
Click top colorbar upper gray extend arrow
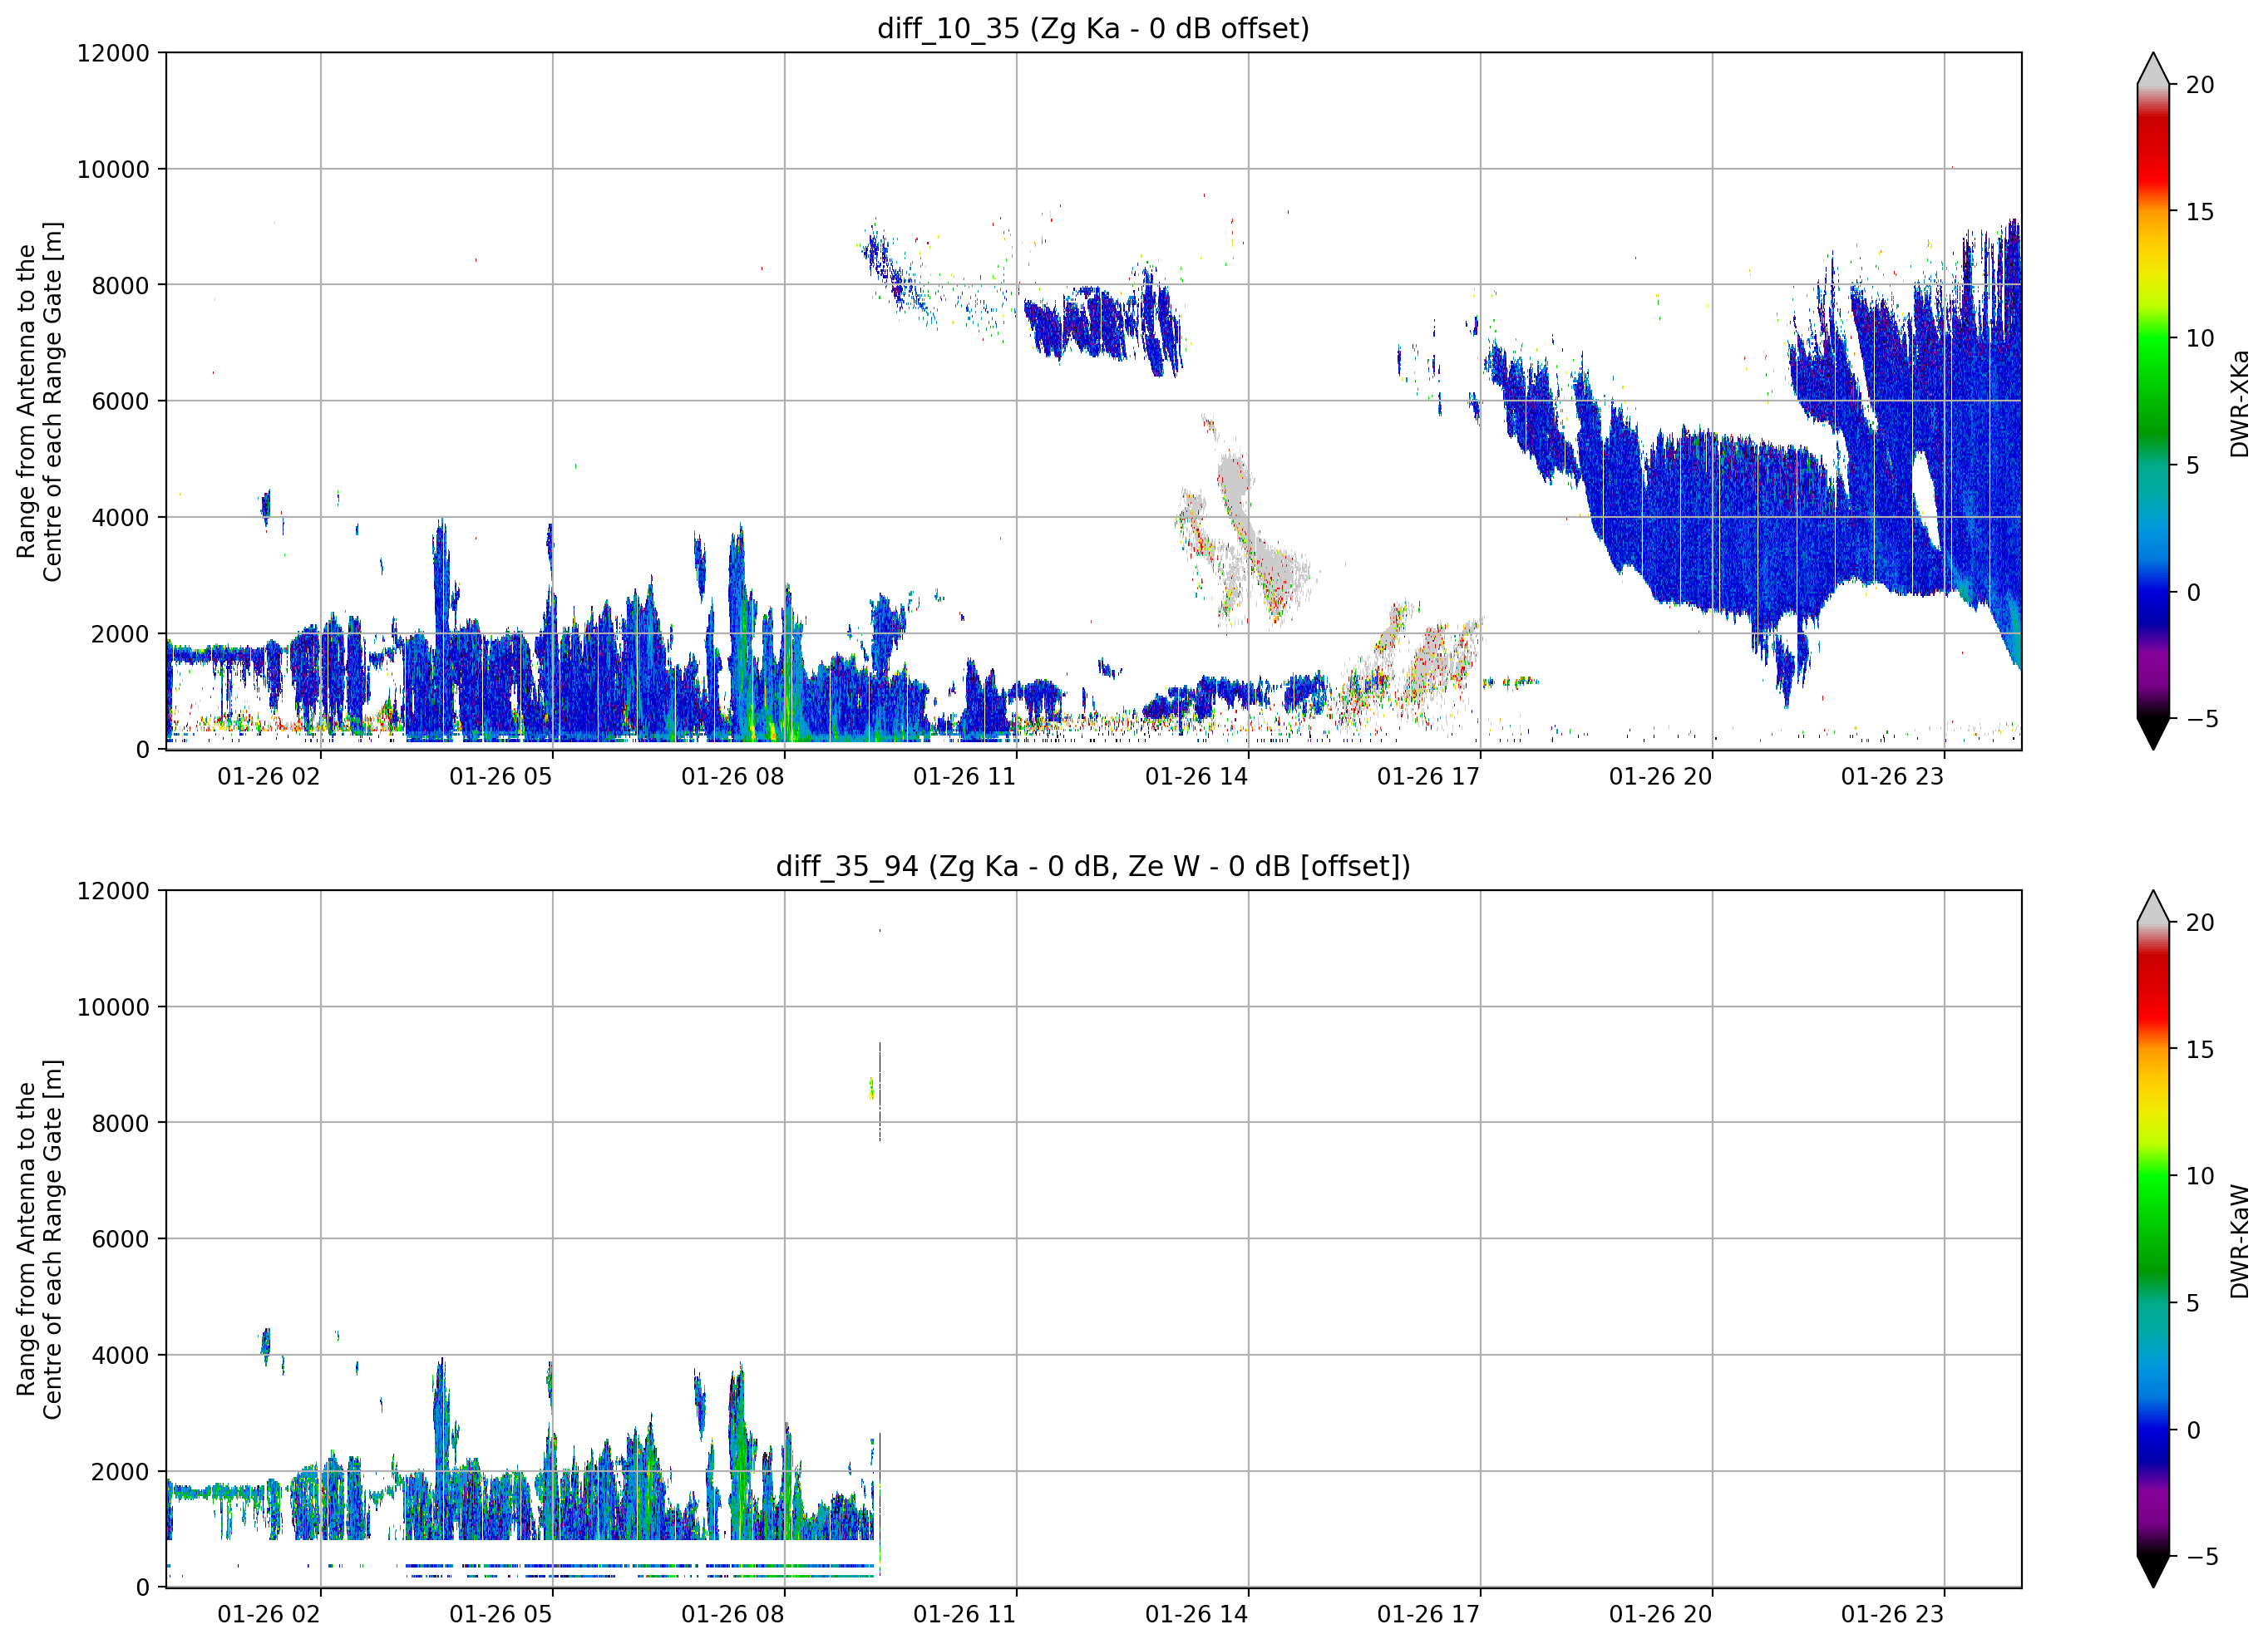click(x=2153, y=70)
